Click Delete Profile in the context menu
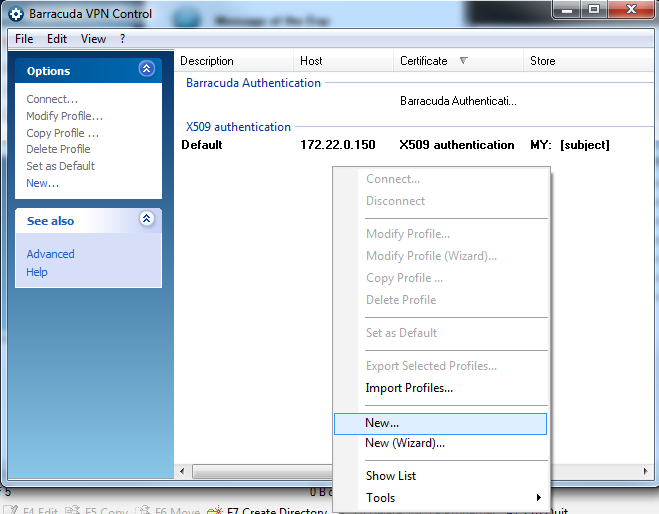The height and width of the screenshot is (514, 659). [x=440, y=300]
